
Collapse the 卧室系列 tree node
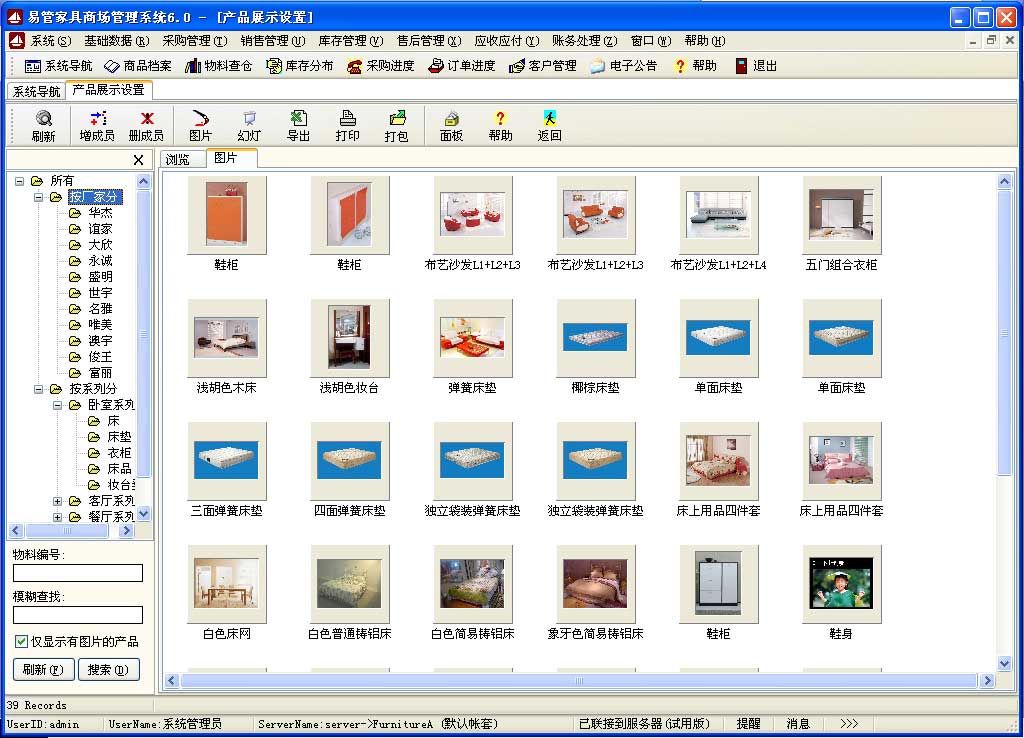[58, 405]
